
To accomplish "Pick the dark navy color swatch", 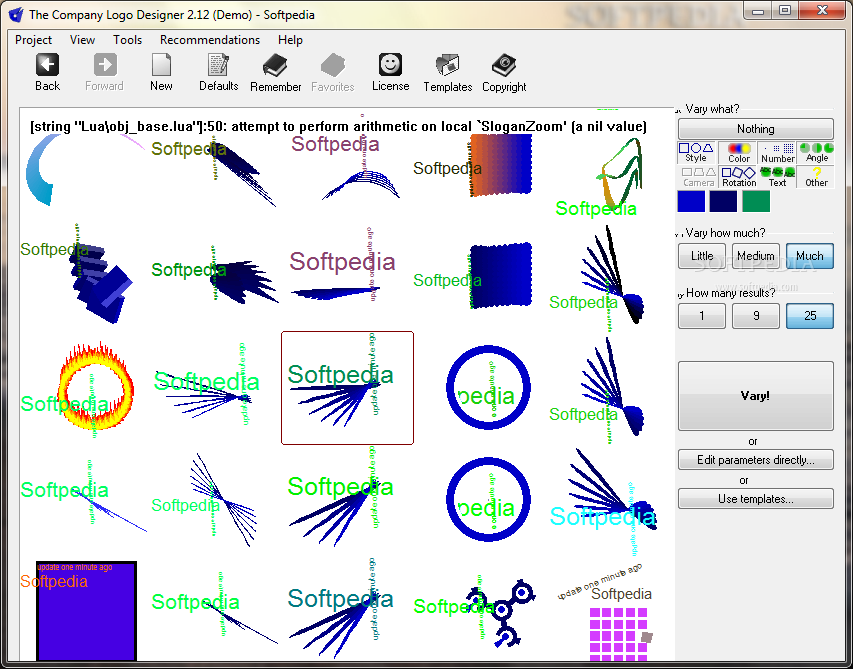I will coord(724,201).
